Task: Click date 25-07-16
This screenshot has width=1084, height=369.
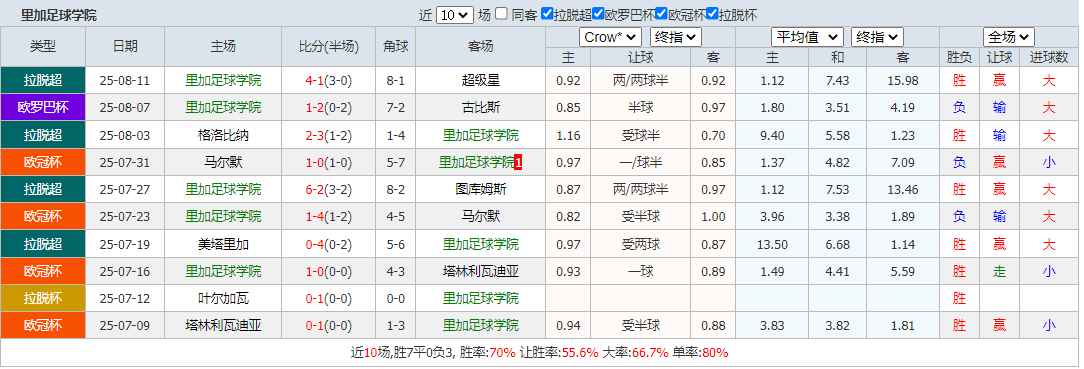Action: pos(124,272)
